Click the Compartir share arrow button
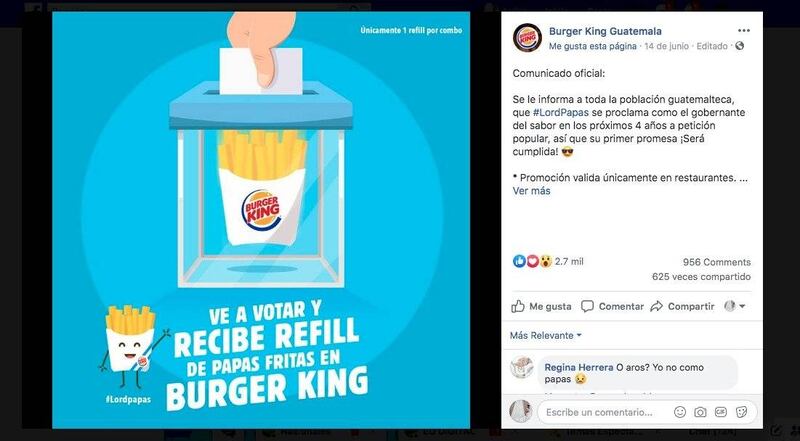Viewport: 800px width, 441px height. click(x=682, y=306)
